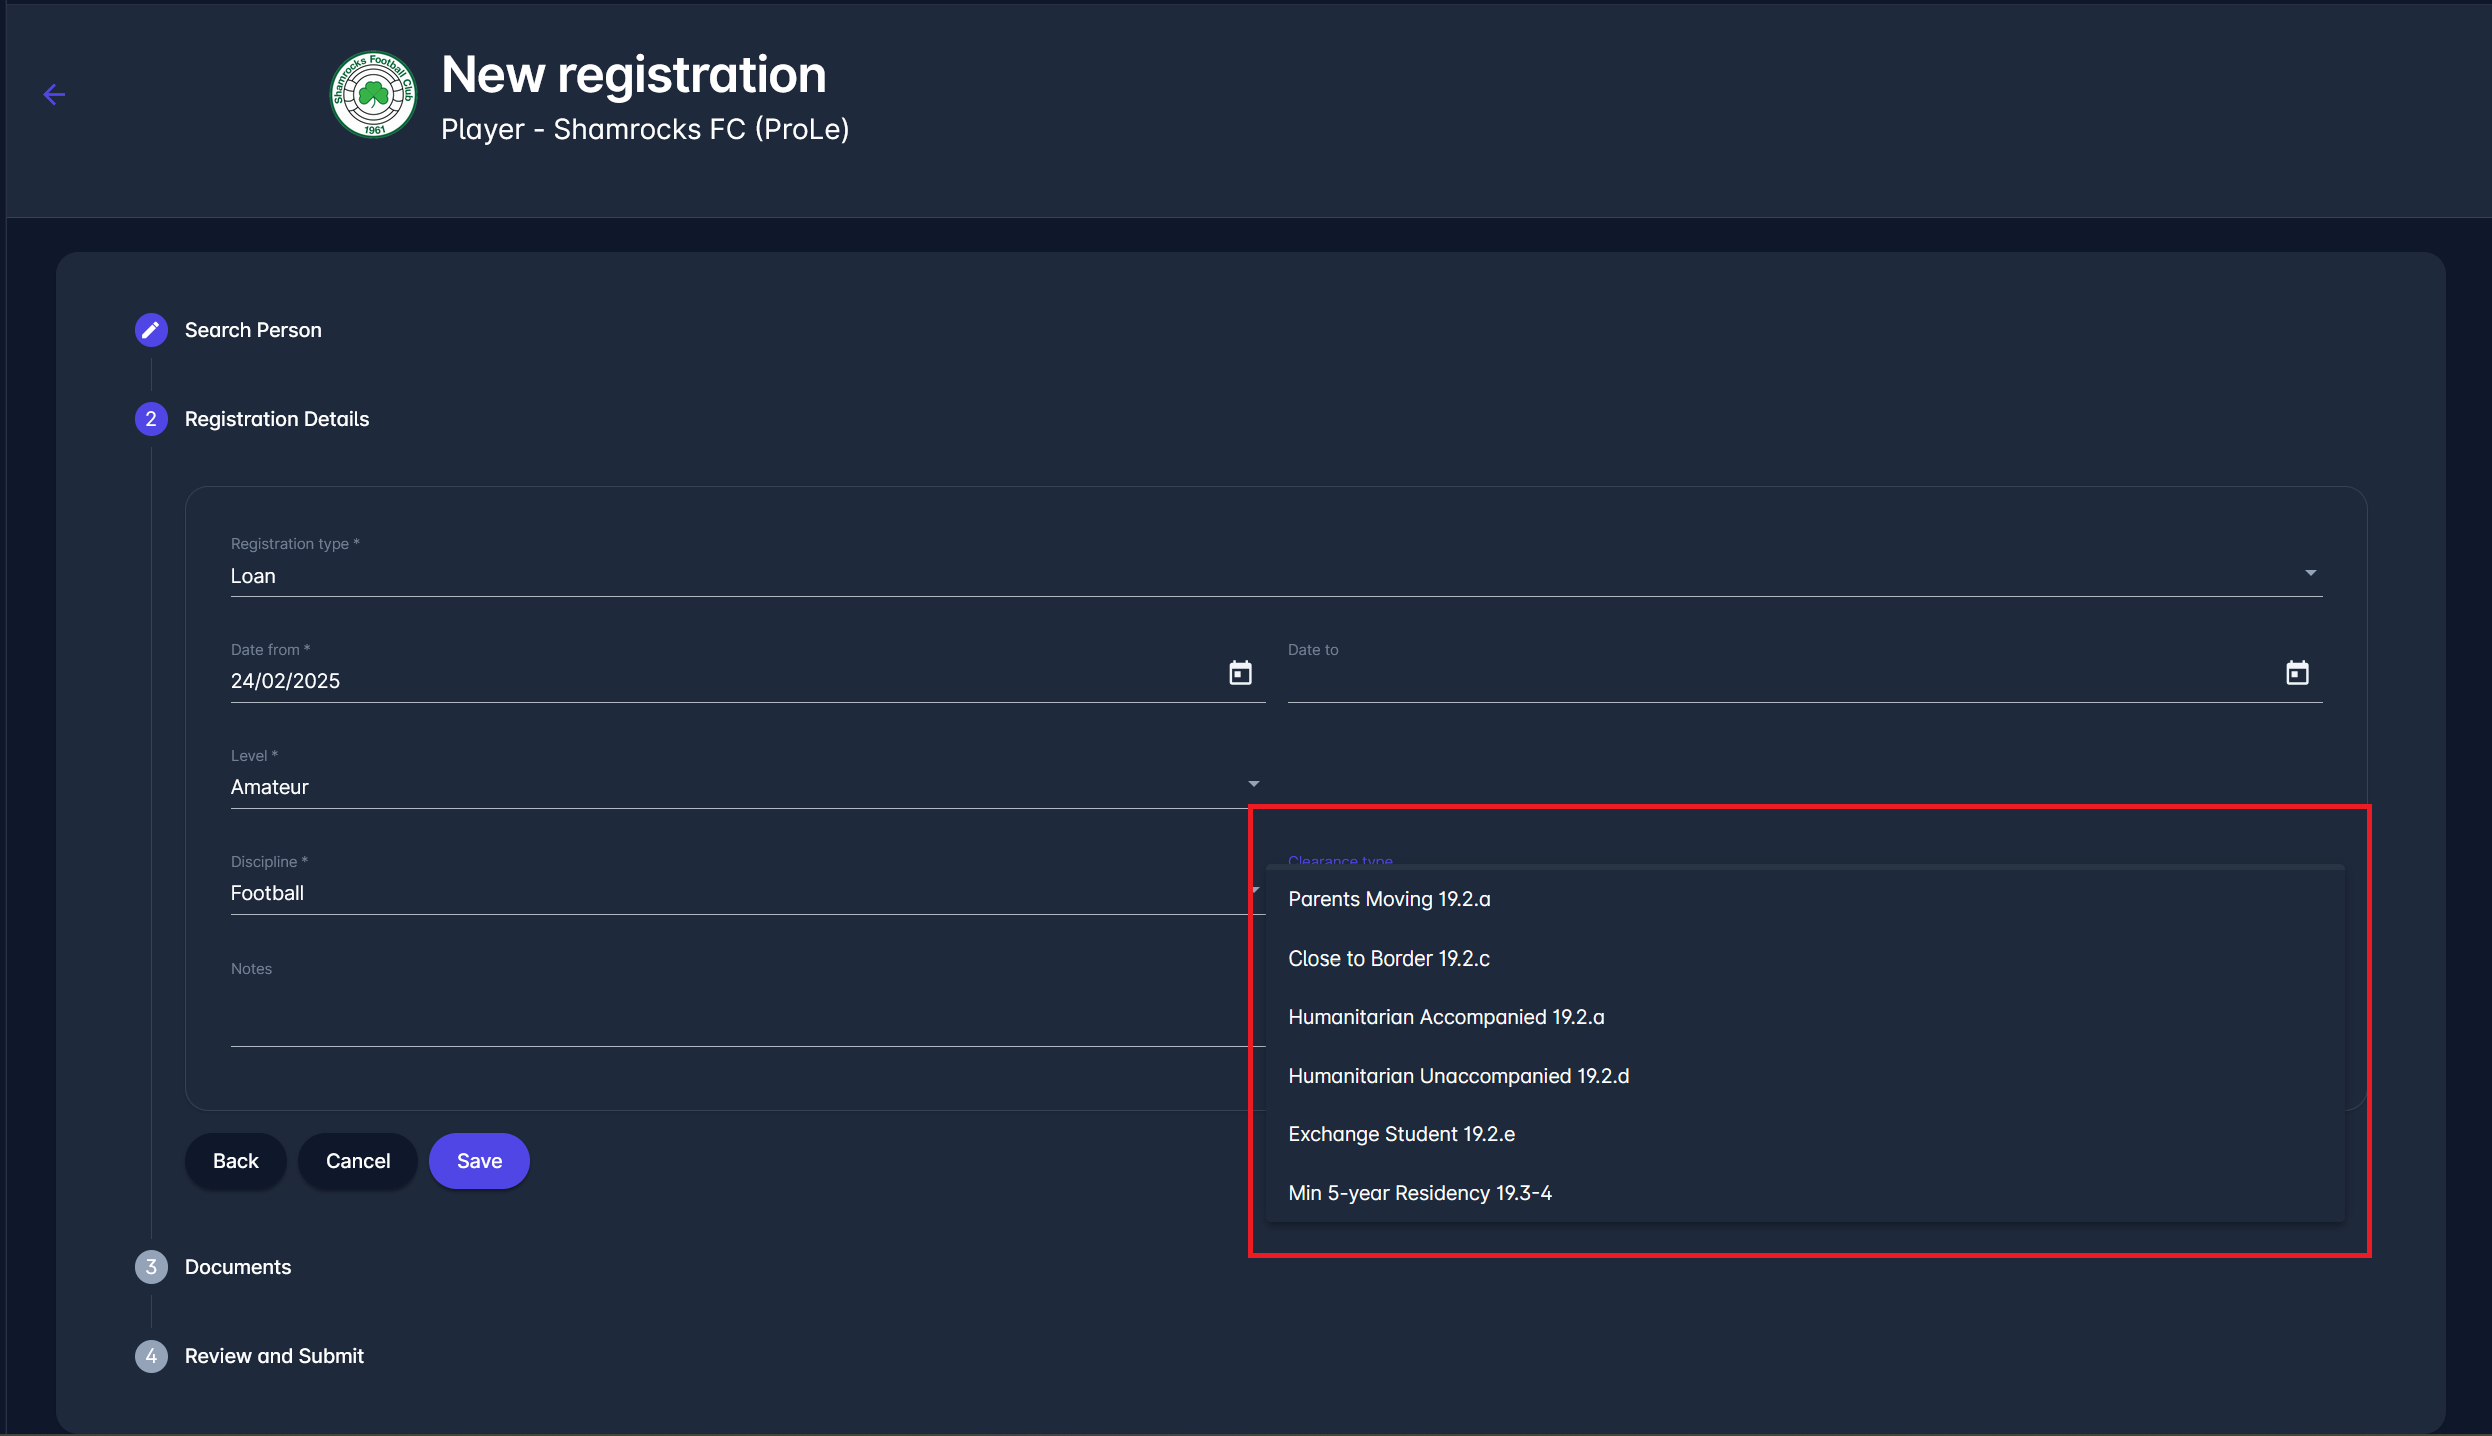Click the step 2 Registration Details circle

pyautogui.click(x=151, y=419)
